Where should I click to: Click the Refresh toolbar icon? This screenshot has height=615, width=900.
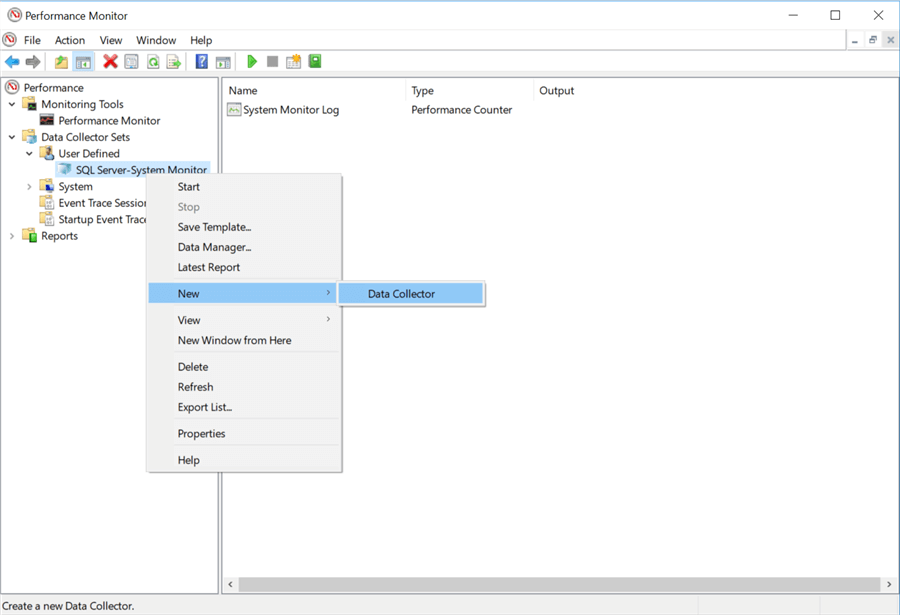[x=153, y=62]
